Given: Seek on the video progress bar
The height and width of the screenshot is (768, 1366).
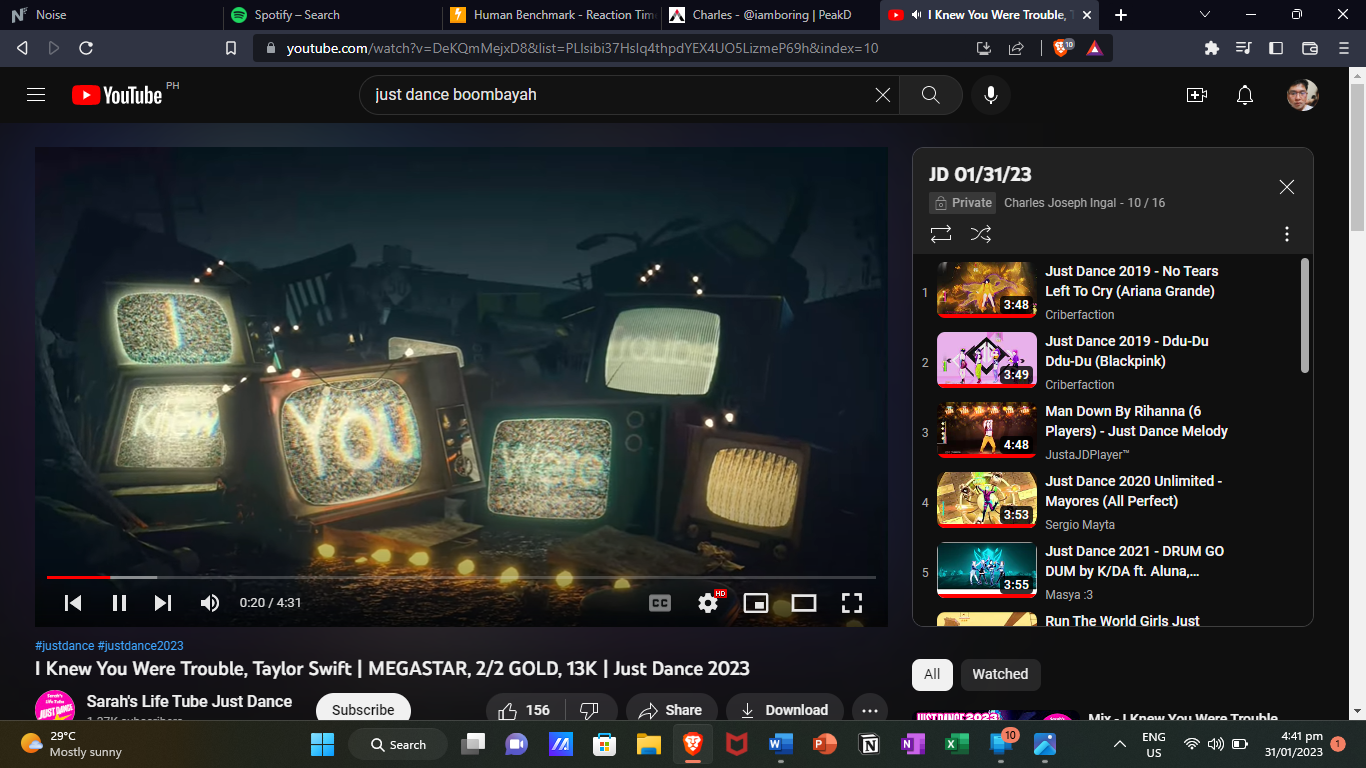Looking at the screenshot, I should coord(461,577).
